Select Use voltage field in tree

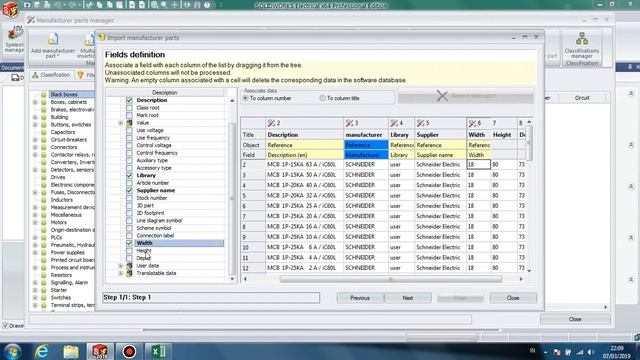150,130
